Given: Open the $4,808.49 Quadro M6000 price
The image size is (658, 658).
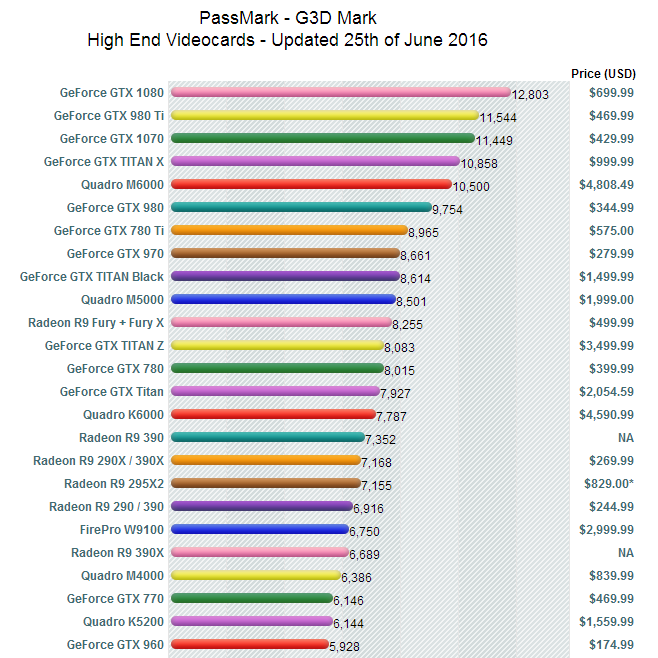Looking at the screenshot, I should point(606,185).
